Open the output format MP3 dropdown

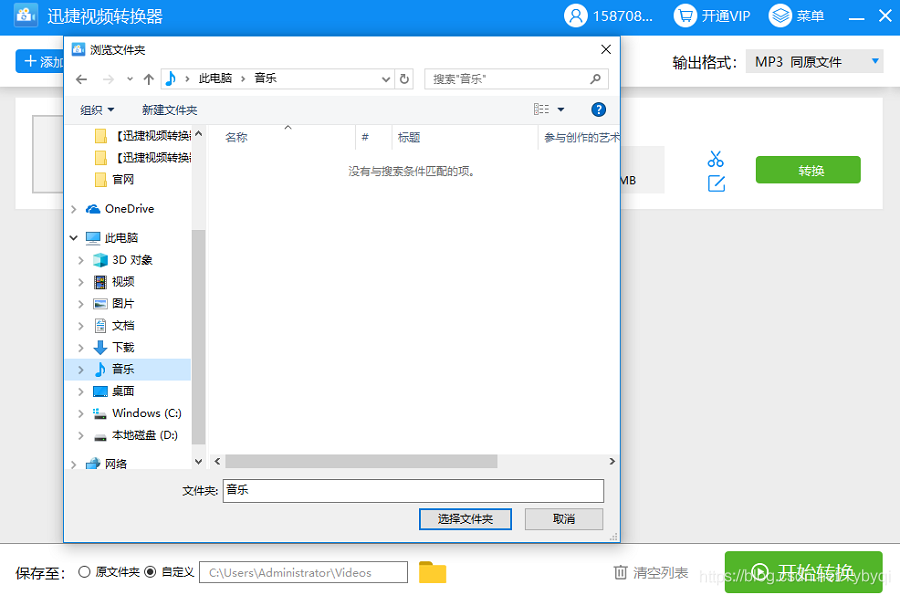tap(814, 61)
